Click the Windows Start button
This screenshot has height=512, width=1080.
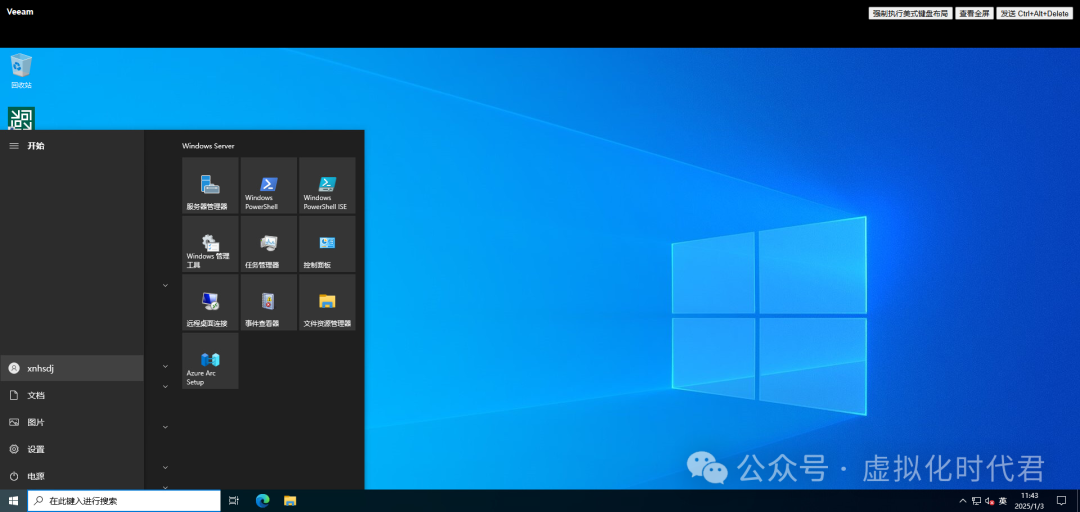[x=13, y=501]
